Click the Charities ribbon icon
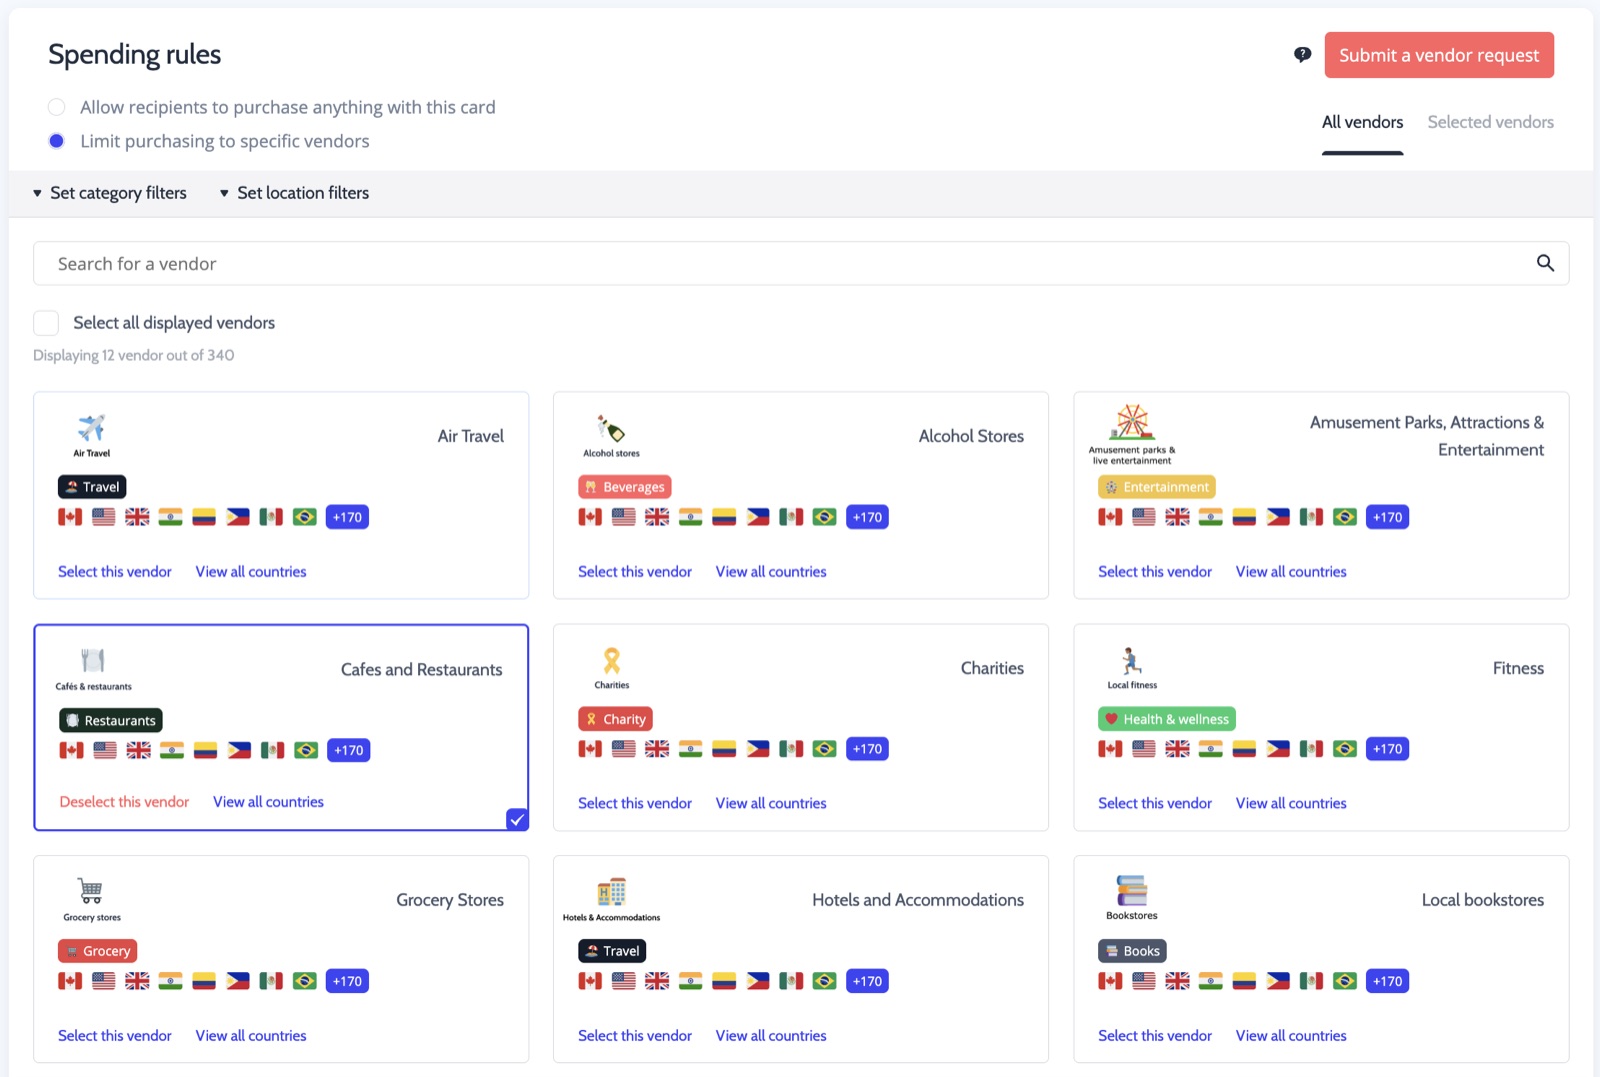 [x=612, y=661]
